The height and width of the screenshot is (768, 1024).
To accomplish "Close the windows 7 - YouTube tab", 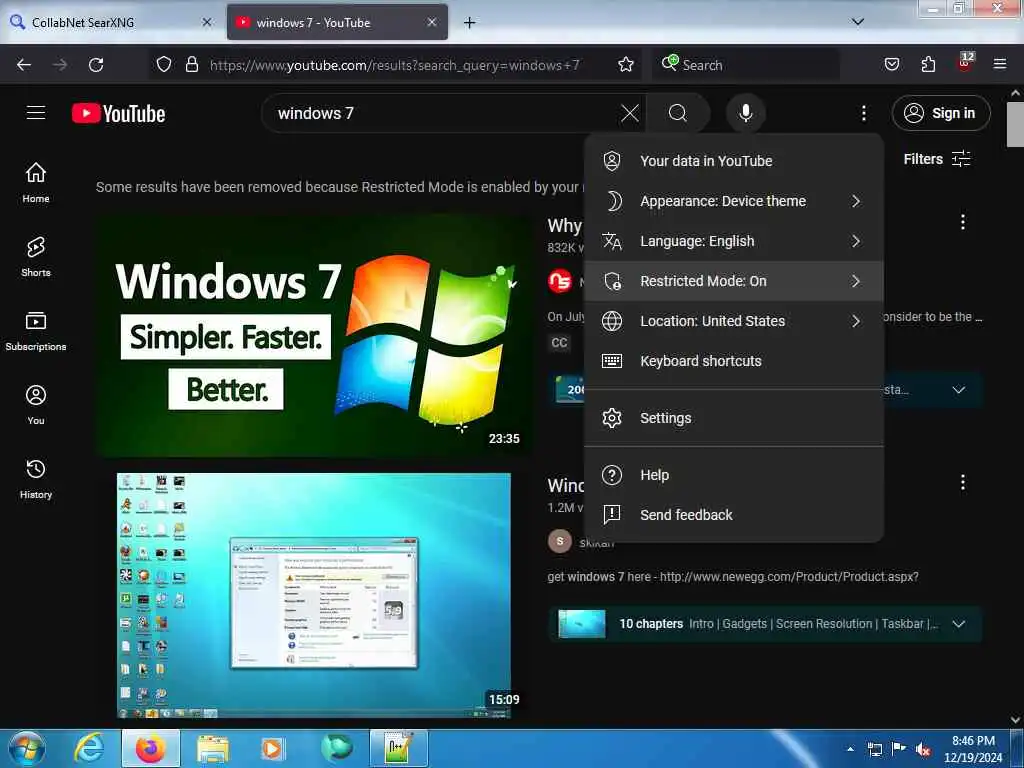I will (x=432, y=22).
